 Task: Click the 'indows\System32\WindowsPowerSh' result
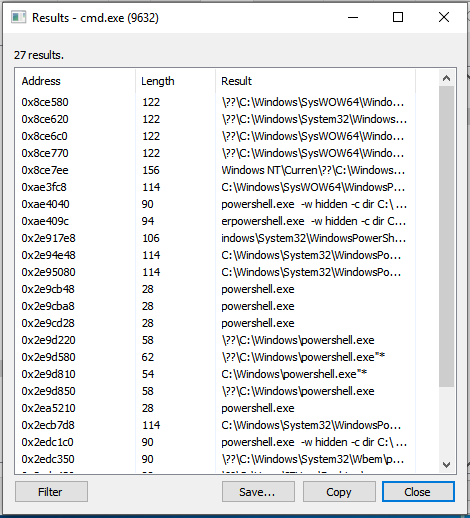click(314, 238)
